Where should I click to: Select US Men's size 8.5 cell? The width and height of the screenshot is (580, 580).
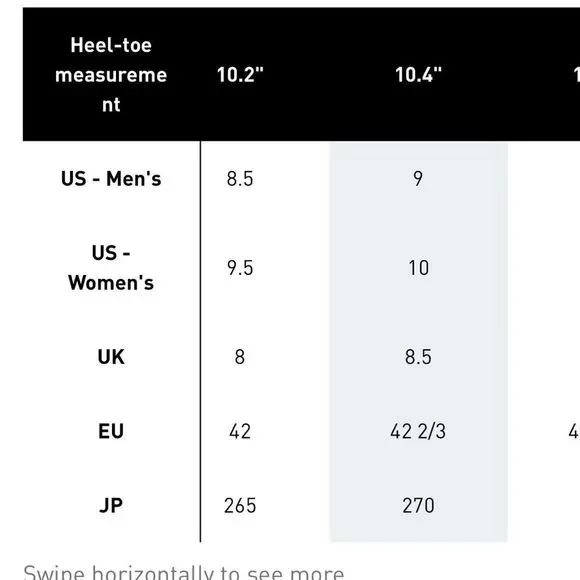[240, 179]
